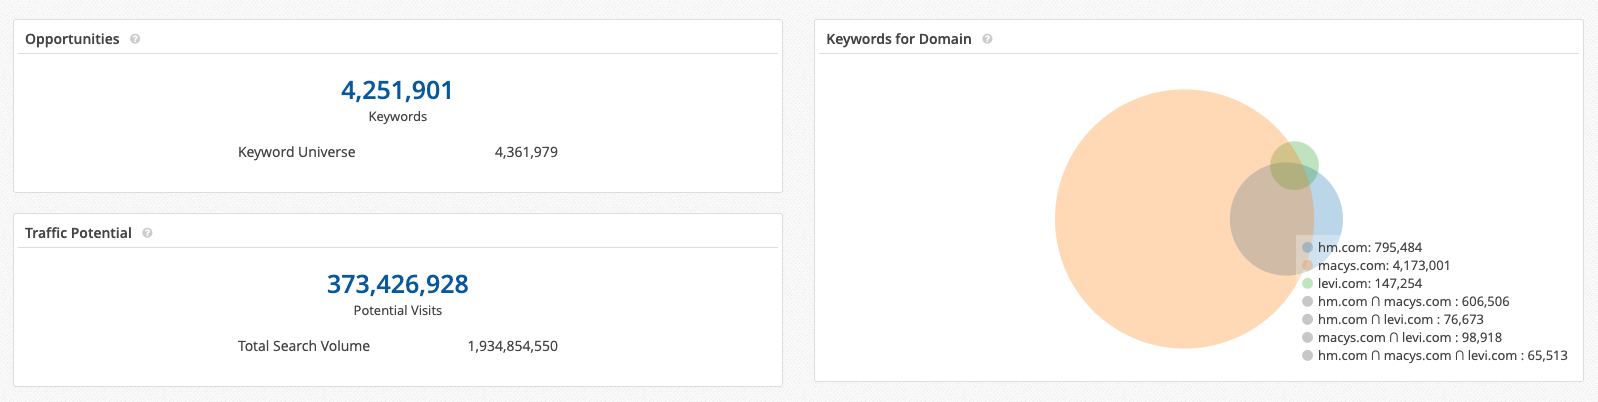Click the Traffic Potential panel title

pyautogui.click(x=78, y=233)
